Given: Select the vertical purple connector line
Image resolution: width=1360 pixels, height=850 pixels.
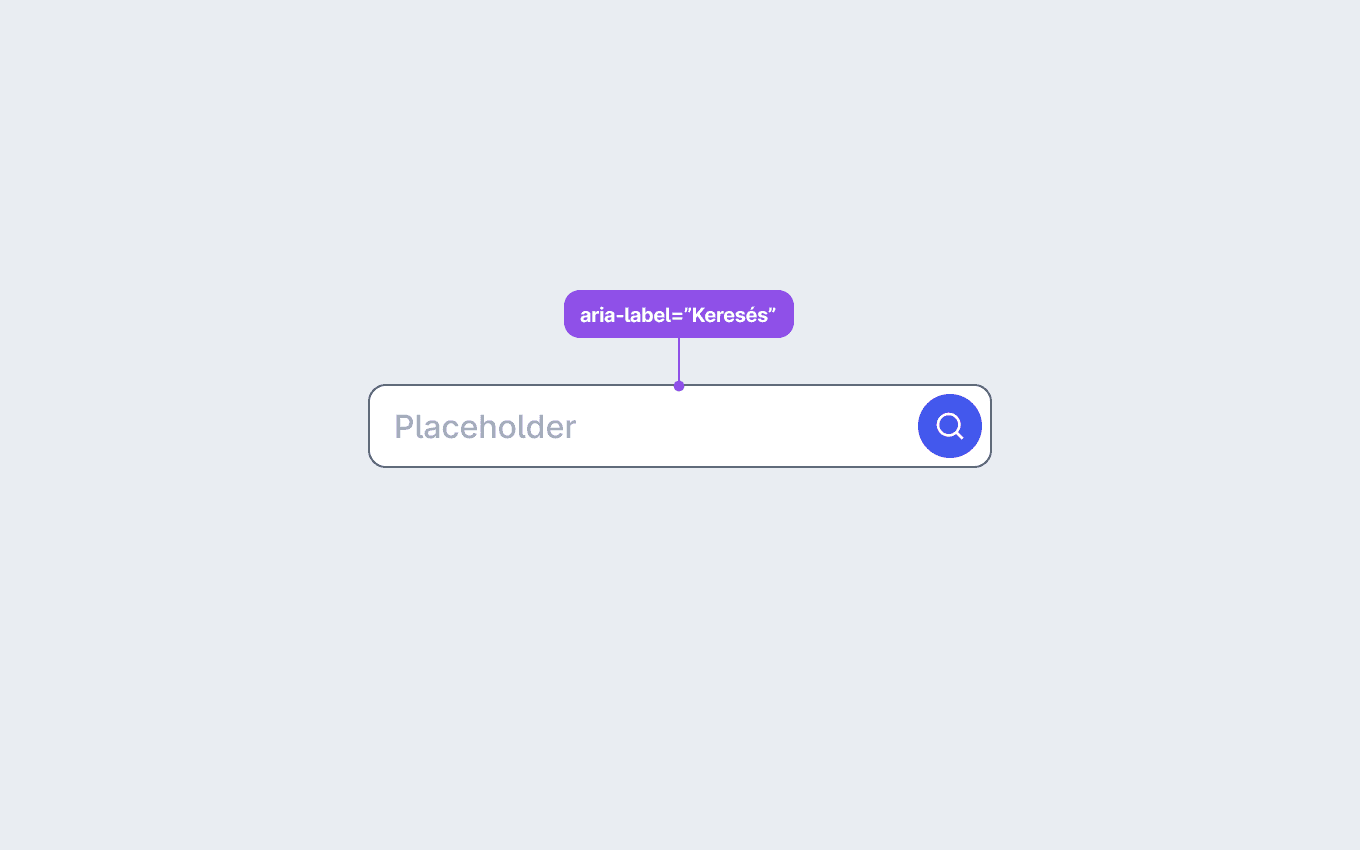Looking at the screenshot, I should pos(679,360).
